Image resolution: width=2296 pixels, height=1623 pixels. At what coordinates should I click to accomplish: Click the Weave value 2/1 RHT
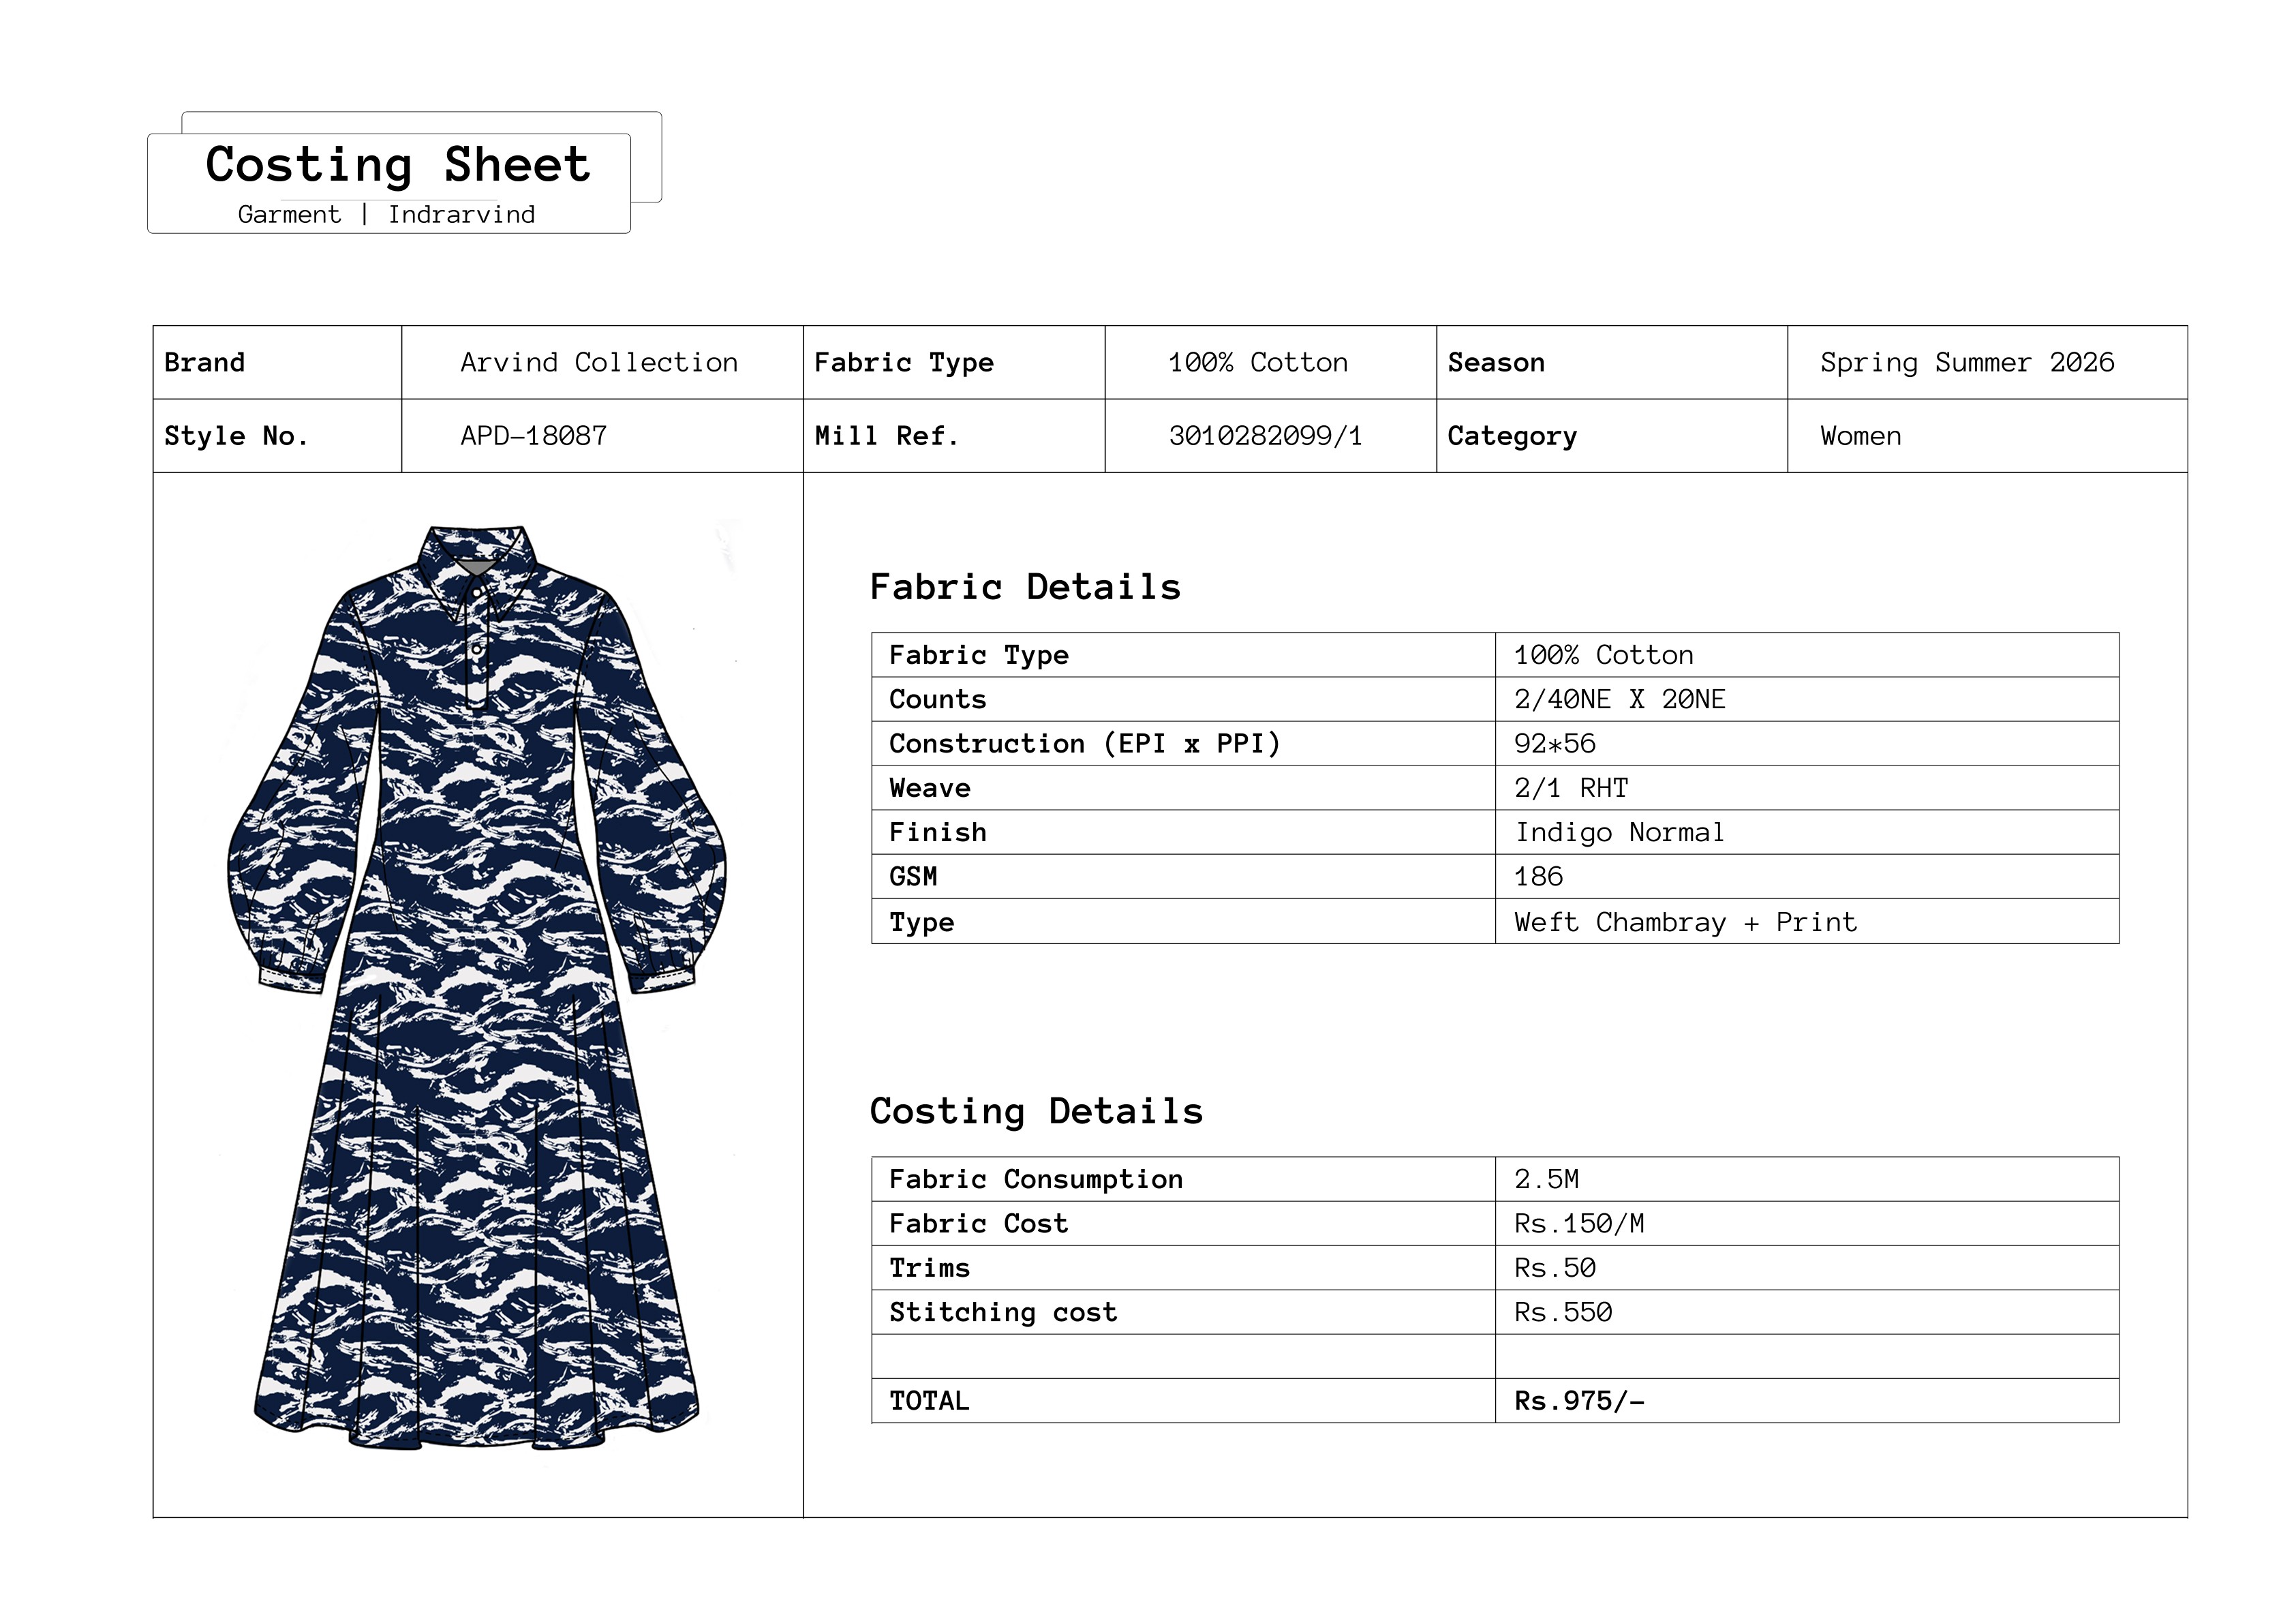tap(1570, 789)
